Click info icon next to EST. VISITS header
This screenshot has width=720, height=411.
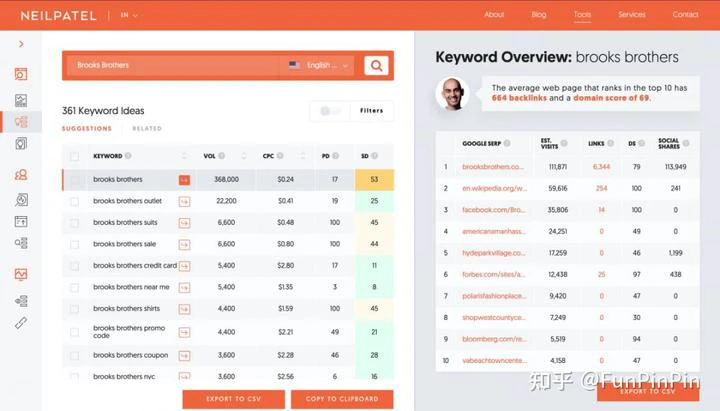(564, 143)
